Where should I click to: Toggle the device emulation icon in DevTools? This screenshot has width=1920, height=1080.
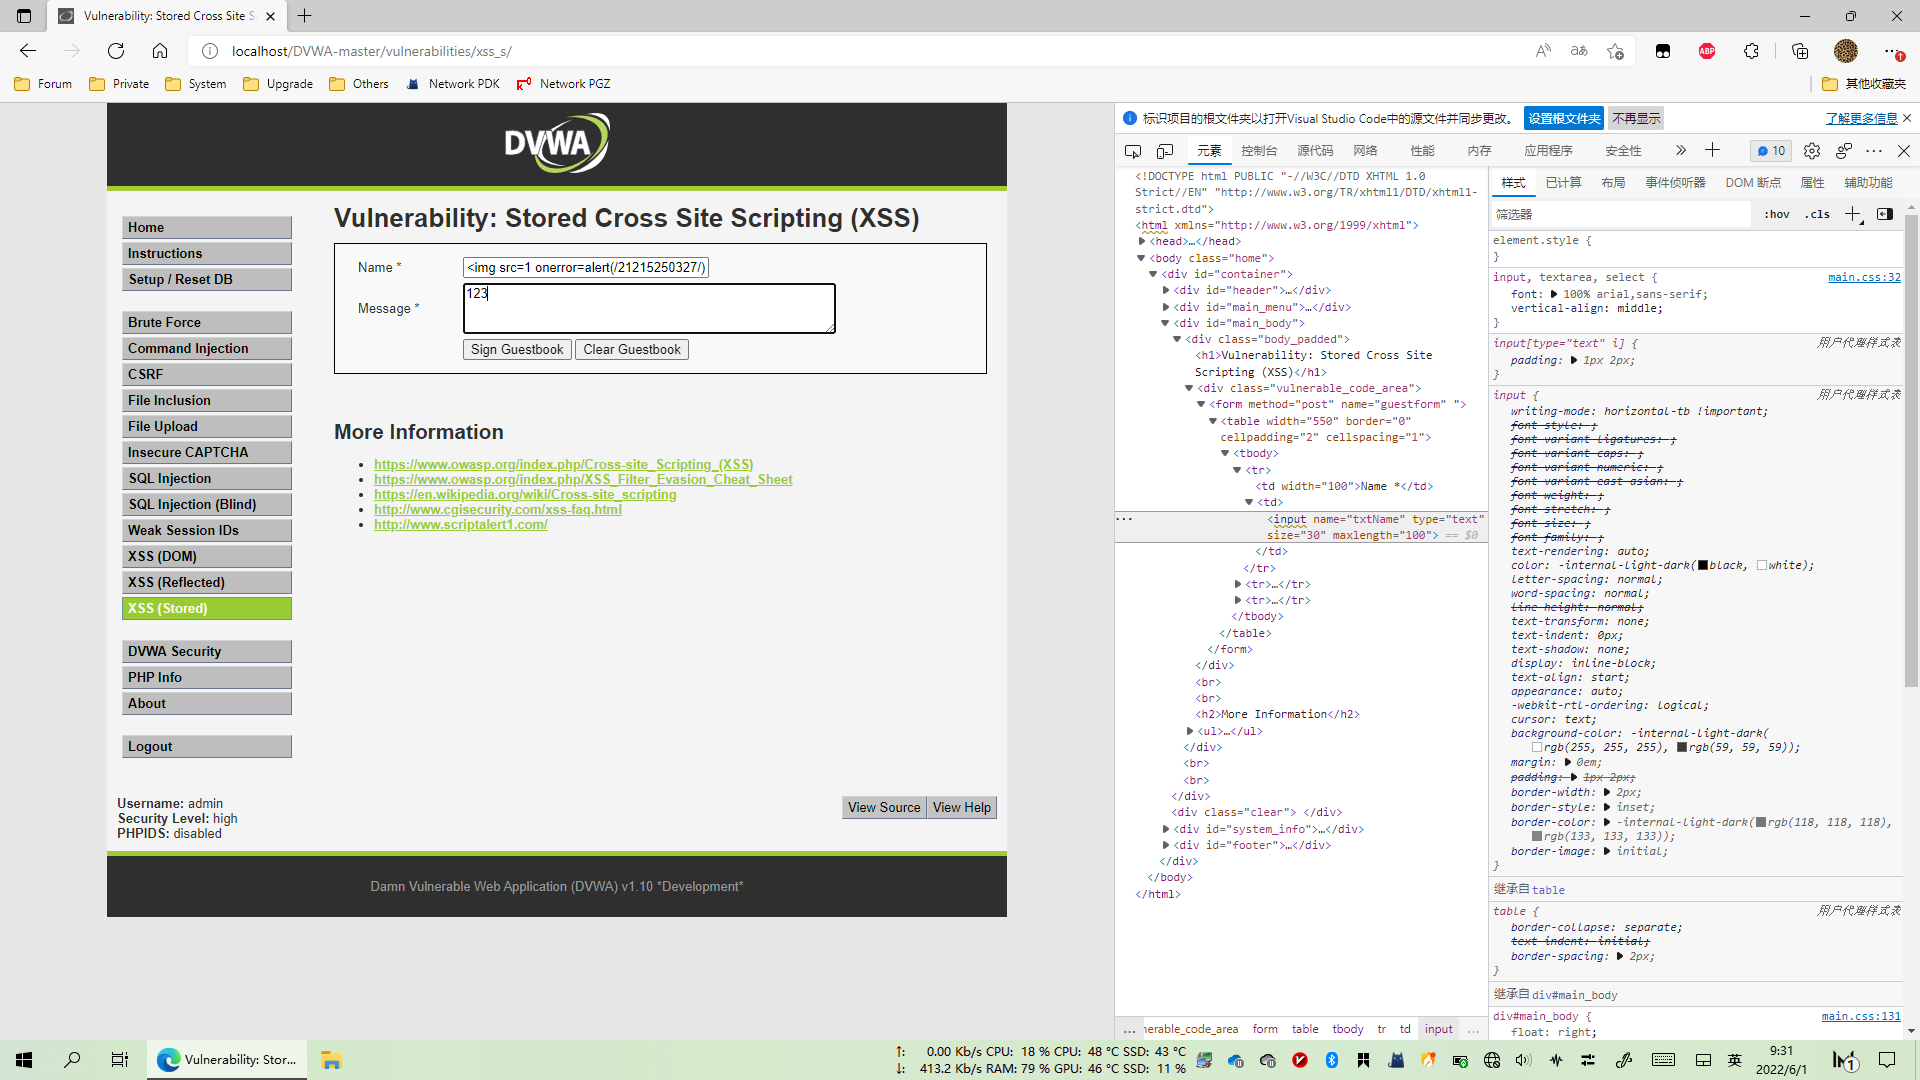point(1165,151)
